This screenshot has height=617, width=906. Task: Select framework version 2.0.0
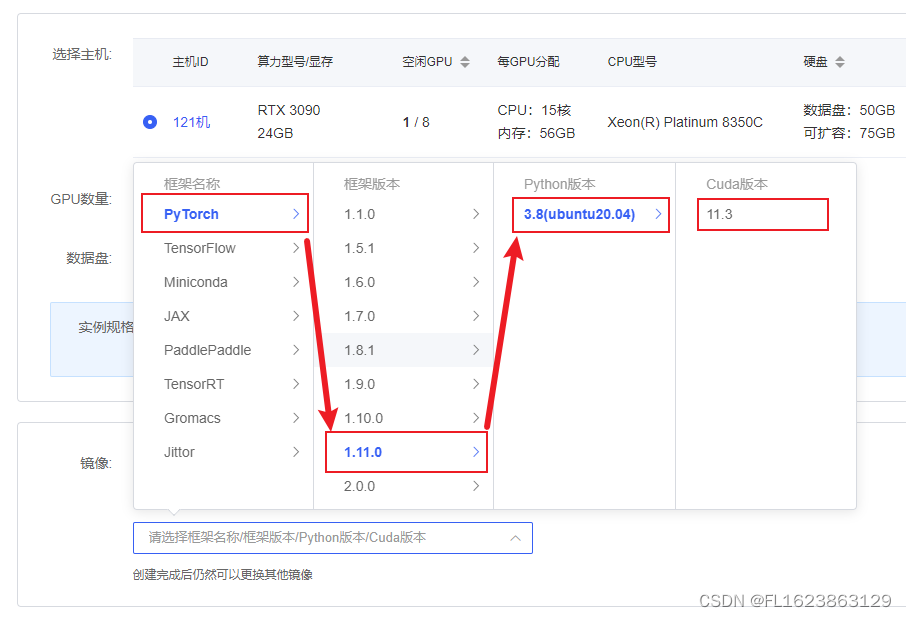[x=359, y=486]
